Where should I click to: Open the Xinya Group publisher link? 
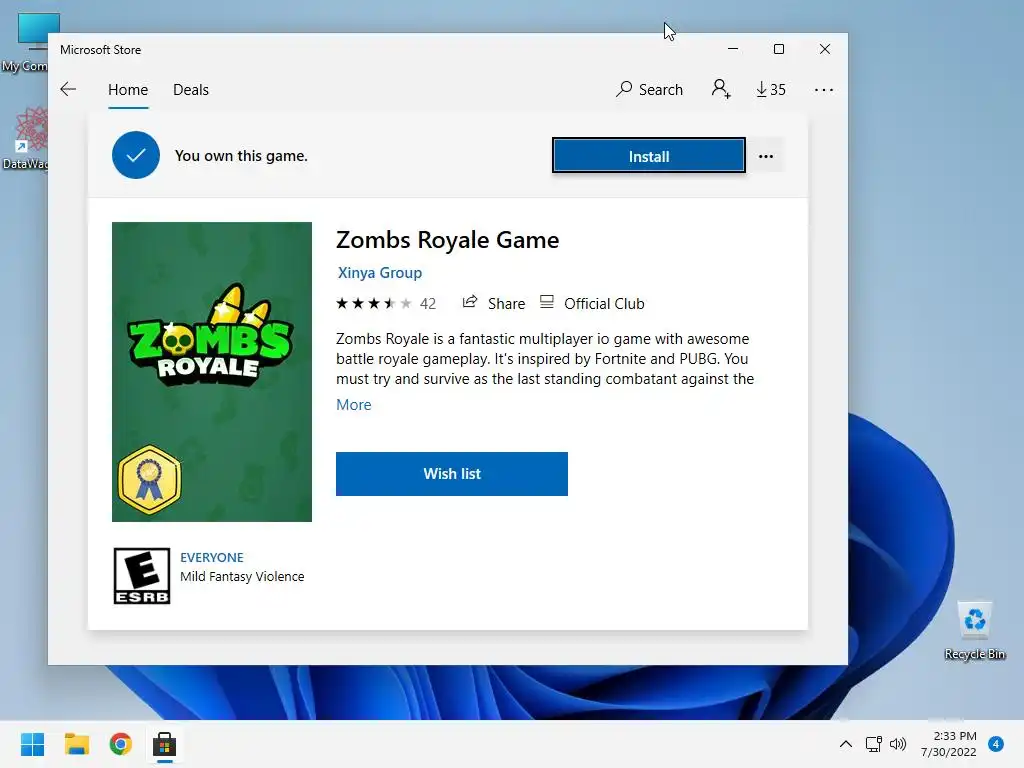pyautogui.click(x=379, y=272)
